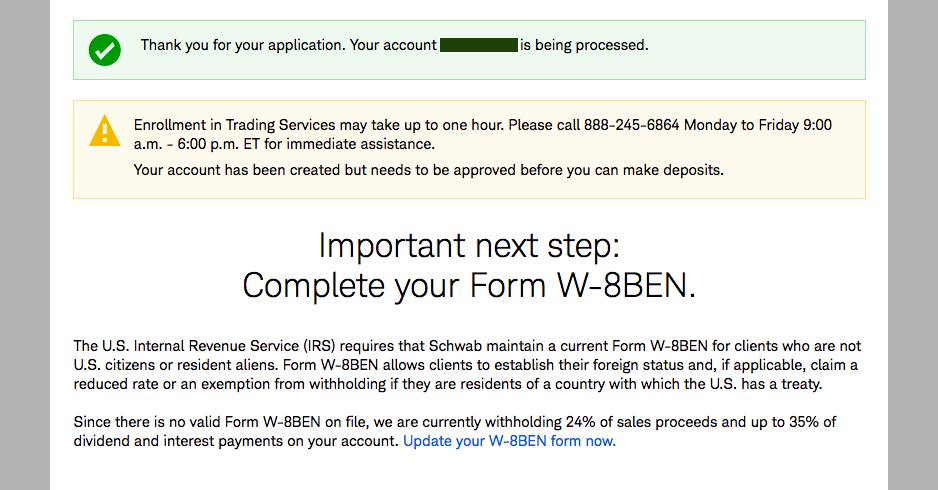
Task: Open the Update your W-8BEN form now link
Action: [x=509, y=441]
